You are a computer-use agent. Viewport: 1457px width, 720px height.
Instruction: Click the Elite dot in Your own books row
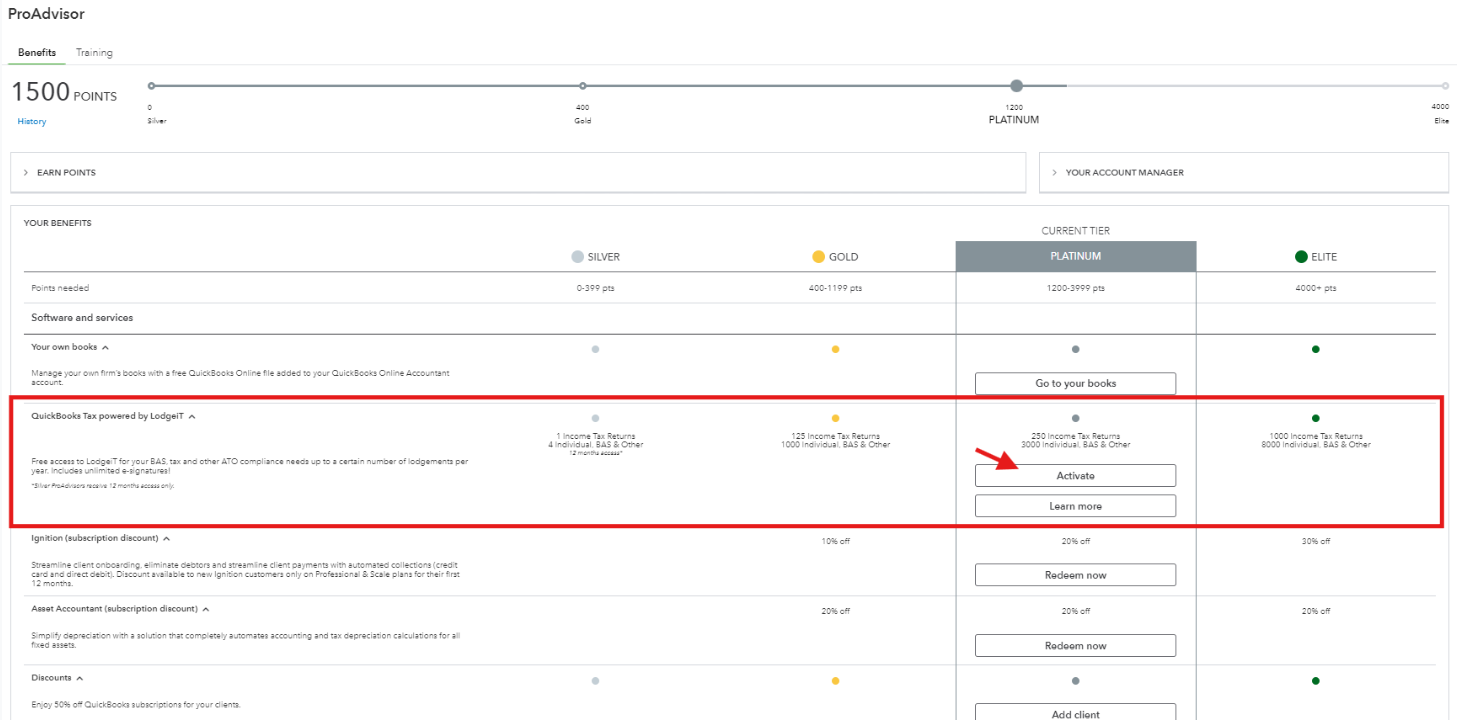pos(1315,349)
